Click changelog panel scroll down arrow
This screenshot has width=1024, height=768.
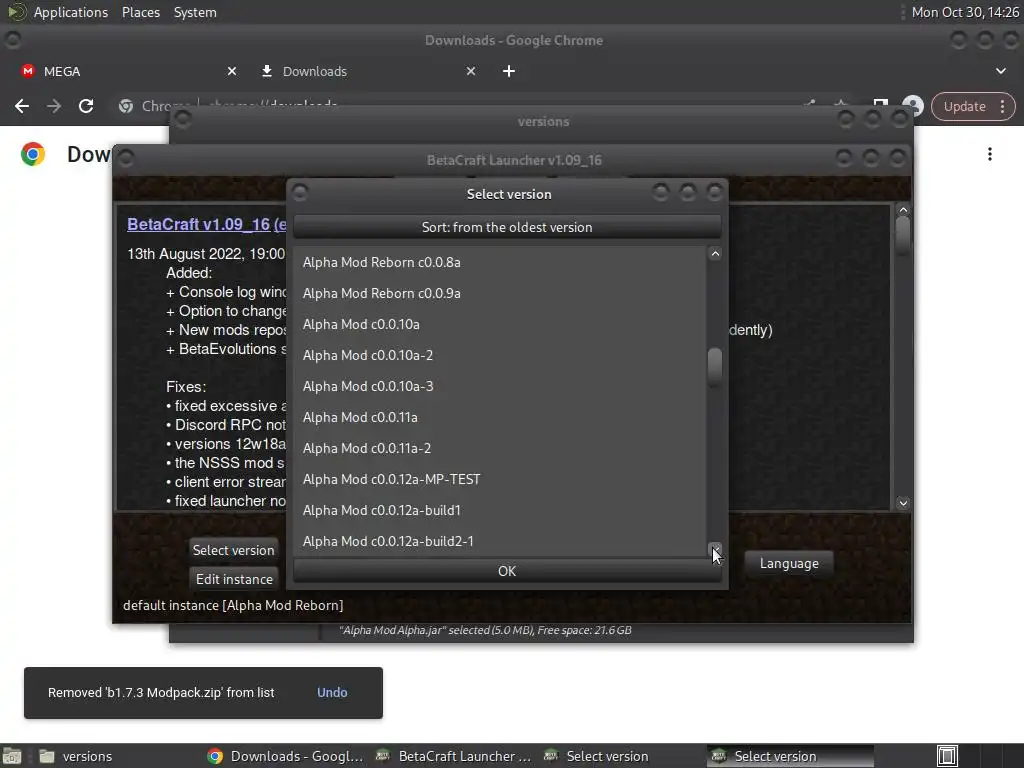click(x=903, y=503)
